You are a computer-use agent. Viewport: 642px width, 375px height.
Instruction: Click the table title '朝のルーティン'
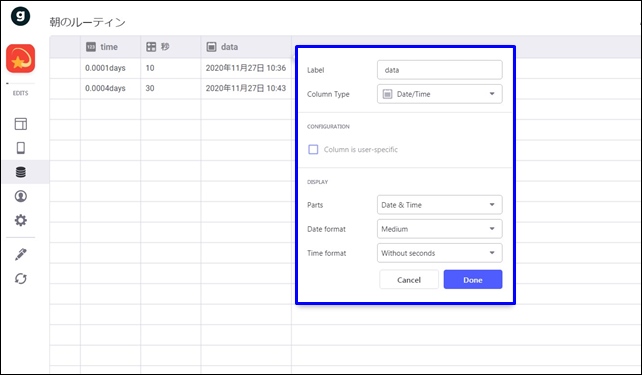pyautogui.click(x=88, y=22)
